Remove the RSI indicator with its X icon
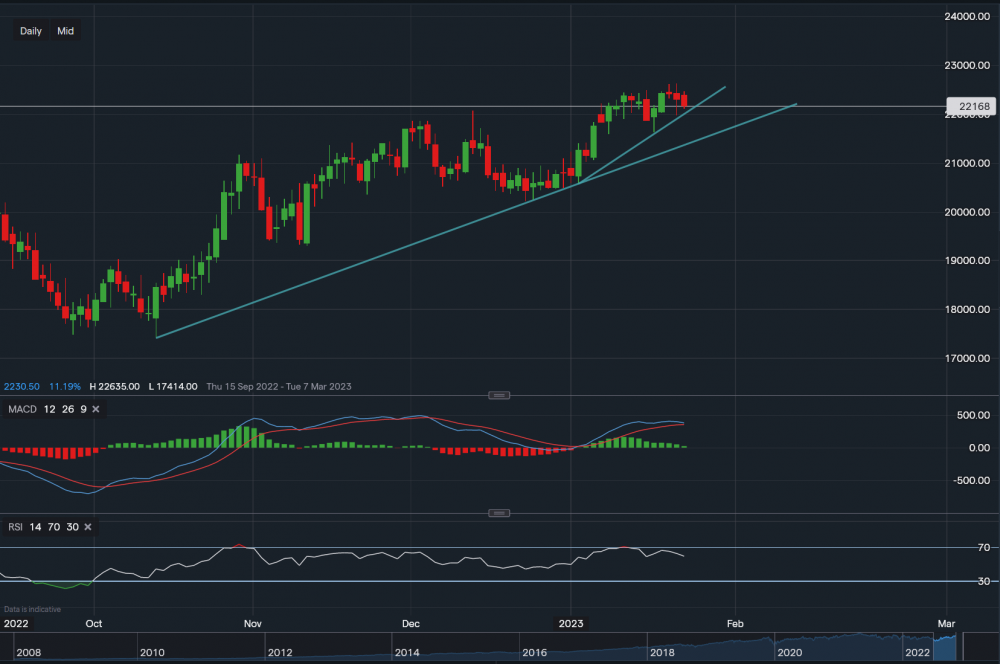 tap(87, 526)
